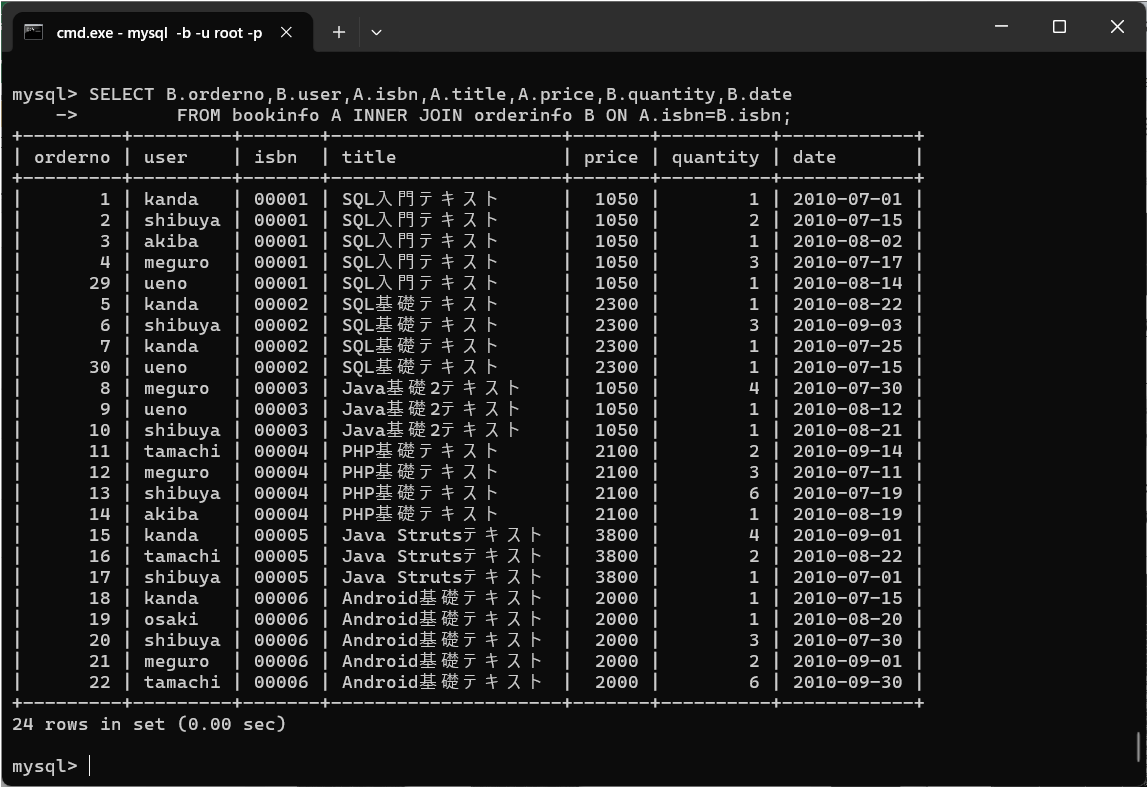
Task: Minimize the terminal window
Action: tap(1002, 27)
